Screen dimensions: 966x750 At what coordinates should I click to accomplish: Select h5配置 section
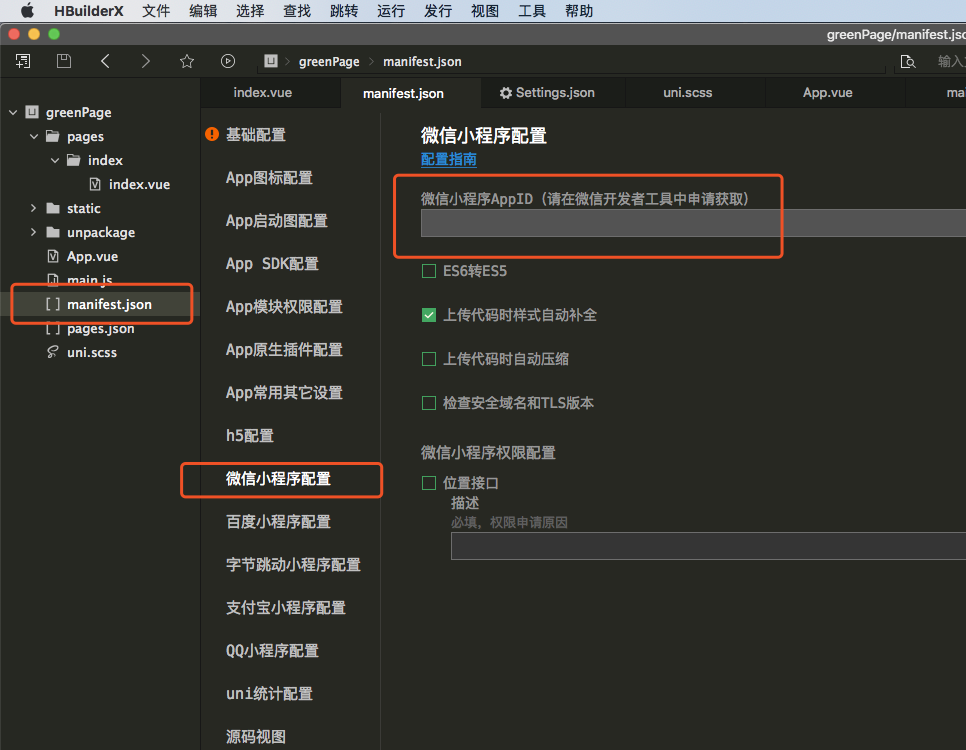point(250,436)
